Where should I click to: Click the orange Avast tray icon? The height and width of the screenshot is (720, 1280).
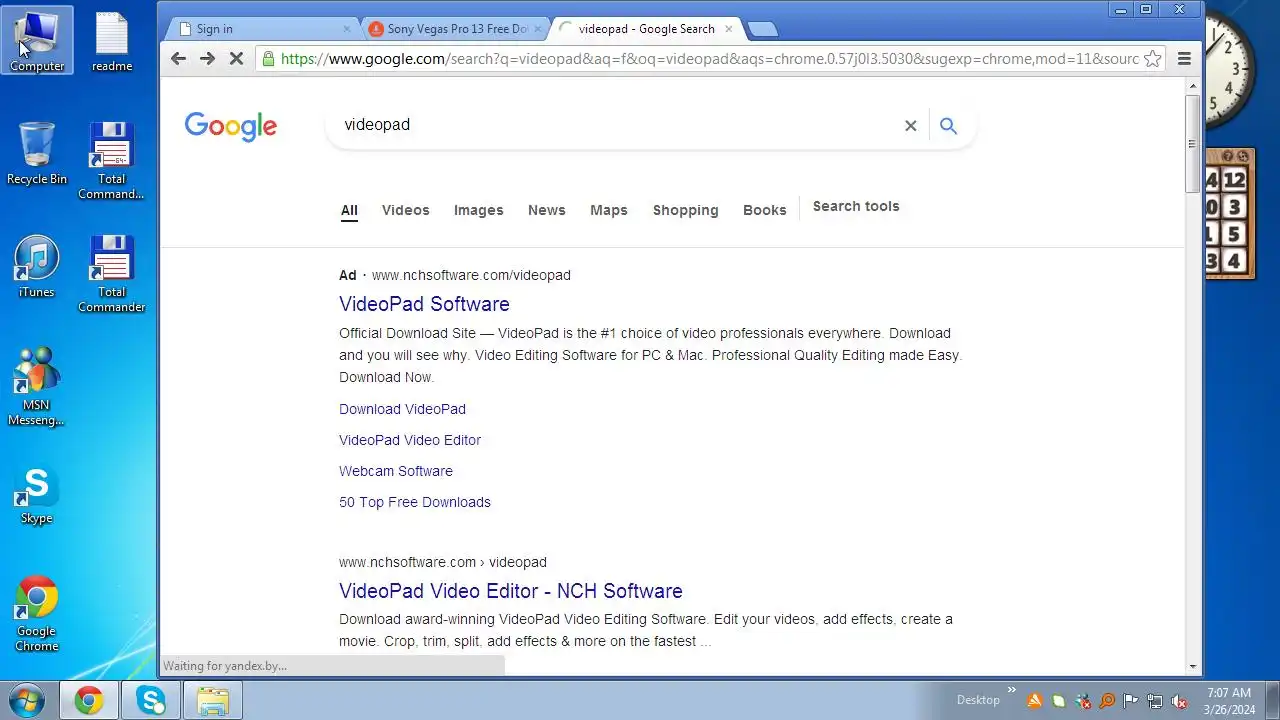pyautogui.click(x=1035, y=701)
